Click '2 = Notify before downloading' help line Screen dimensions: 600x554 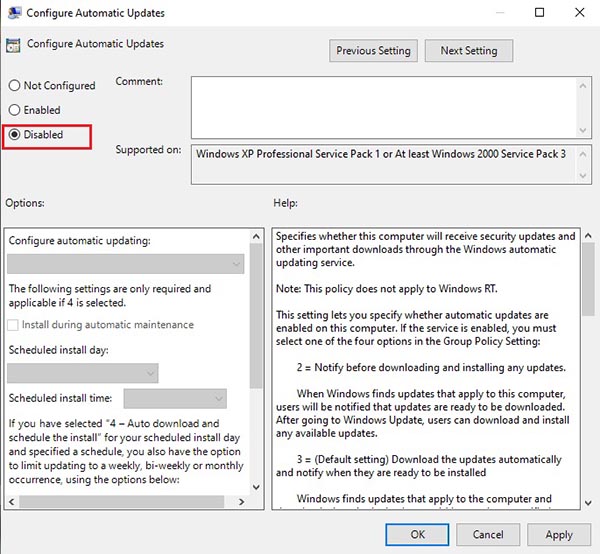click(431, 367)
